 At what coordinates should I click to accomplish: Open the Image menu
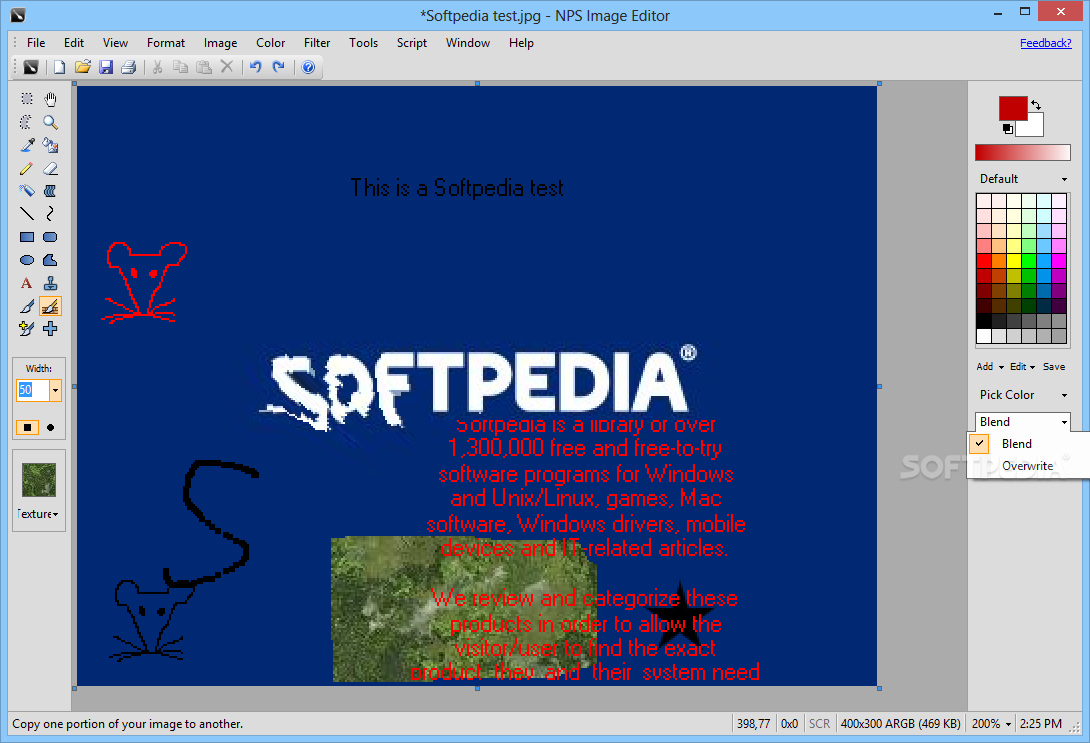[x=220, y=43]
